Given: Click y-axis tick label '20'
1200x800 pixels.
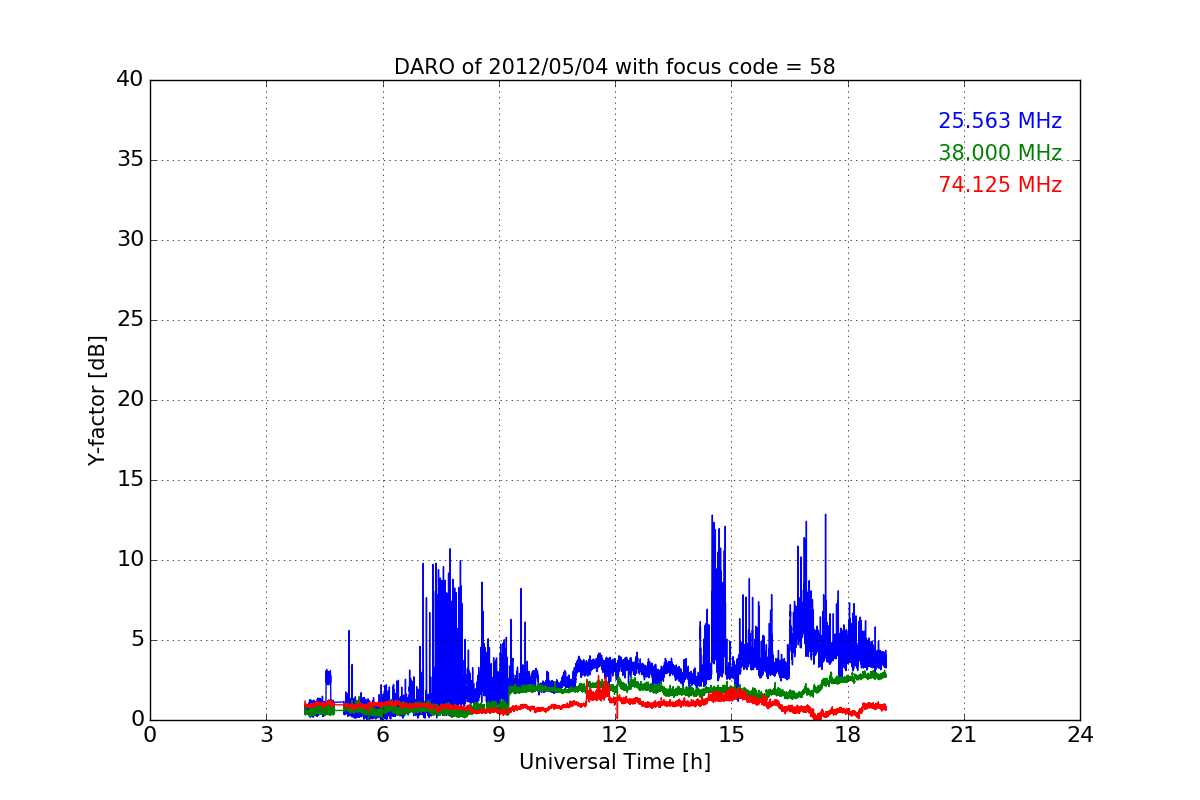Looking at the screenshot, I should [130, 400].
